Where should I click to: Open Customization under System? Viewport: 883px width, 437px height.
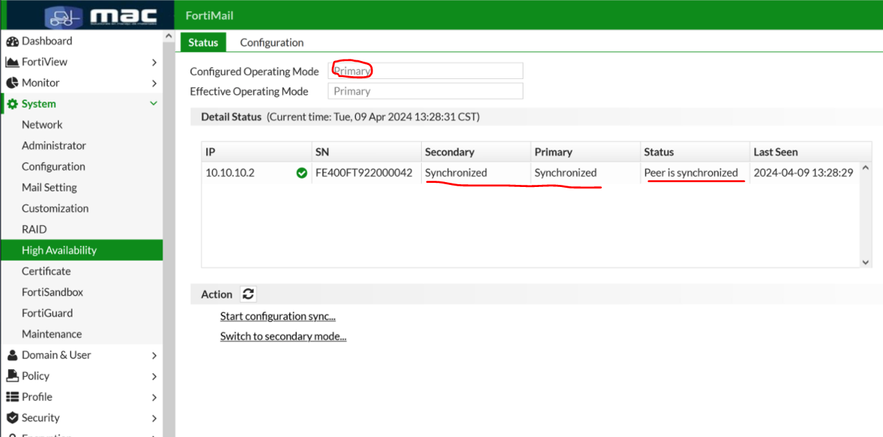[55, 208]
